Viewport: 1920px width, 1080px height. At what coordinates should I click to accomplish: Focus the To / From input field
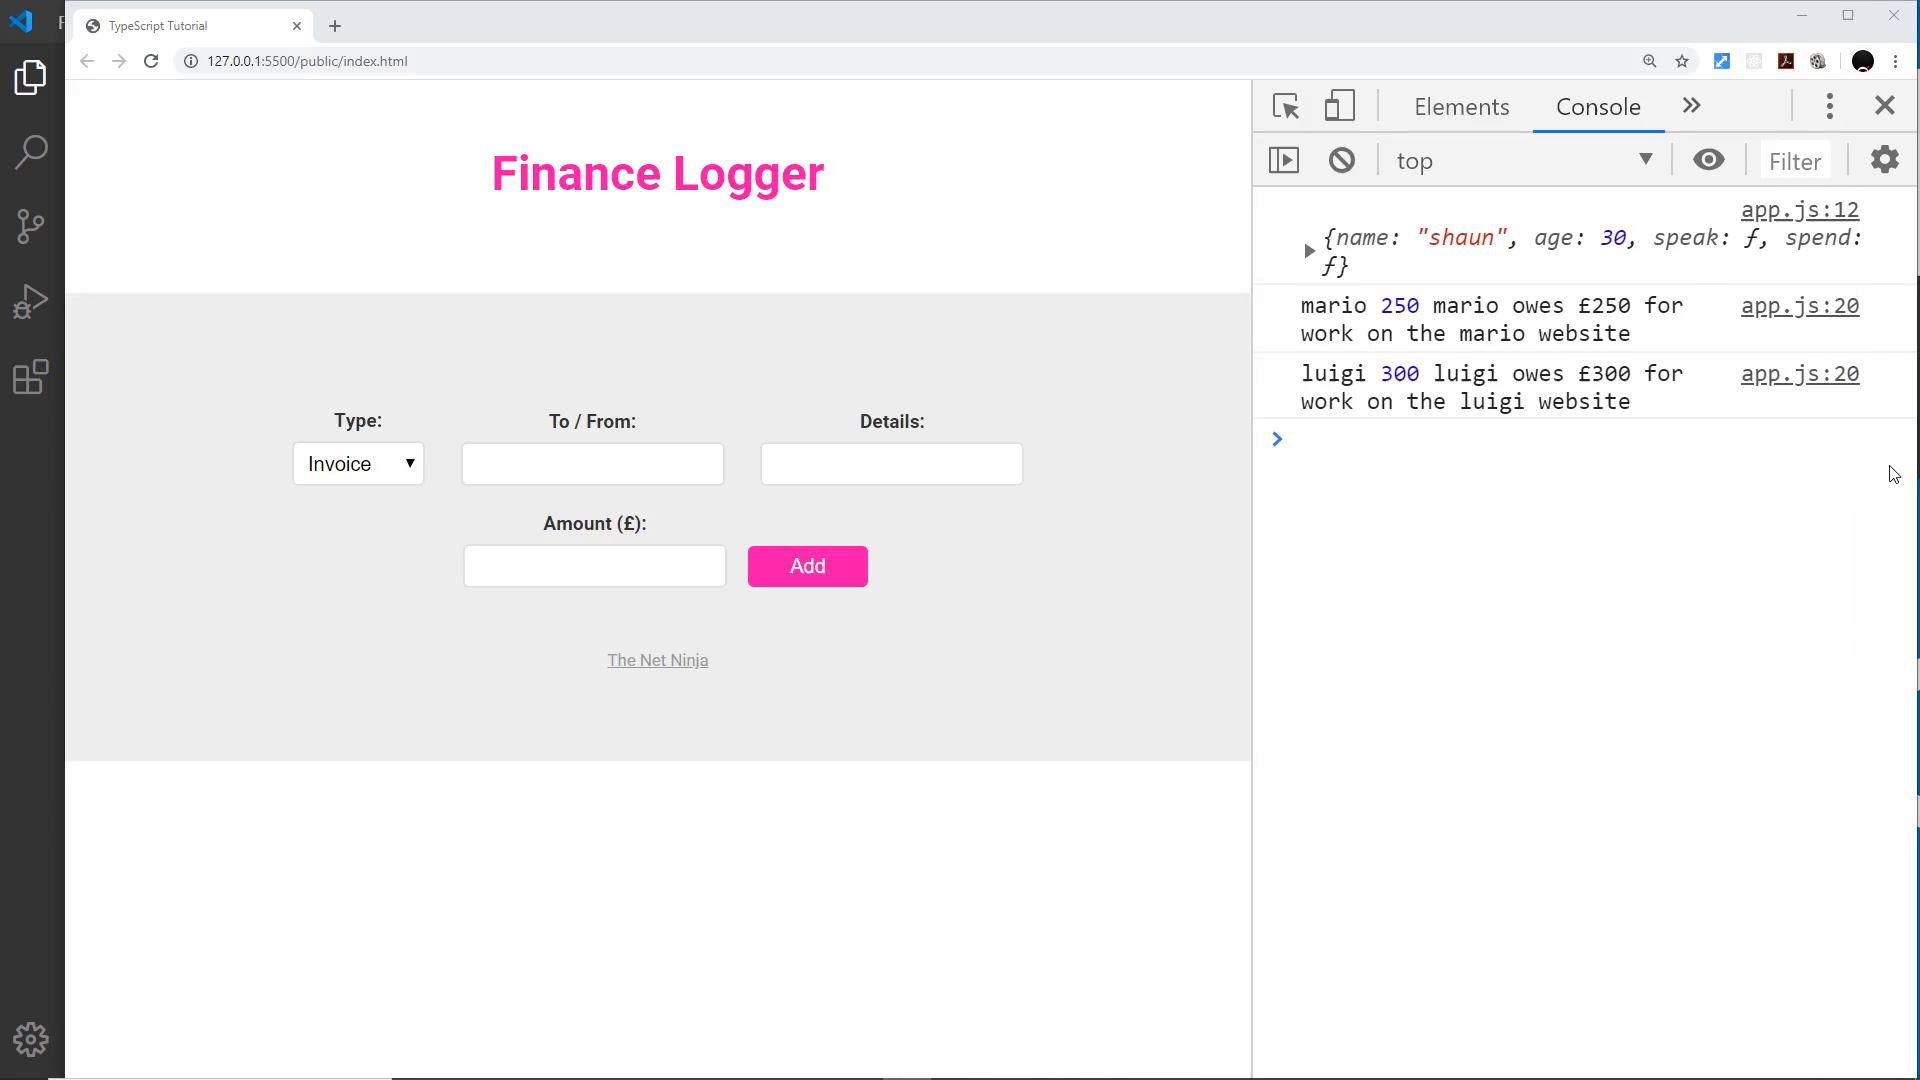coord(593,464)
